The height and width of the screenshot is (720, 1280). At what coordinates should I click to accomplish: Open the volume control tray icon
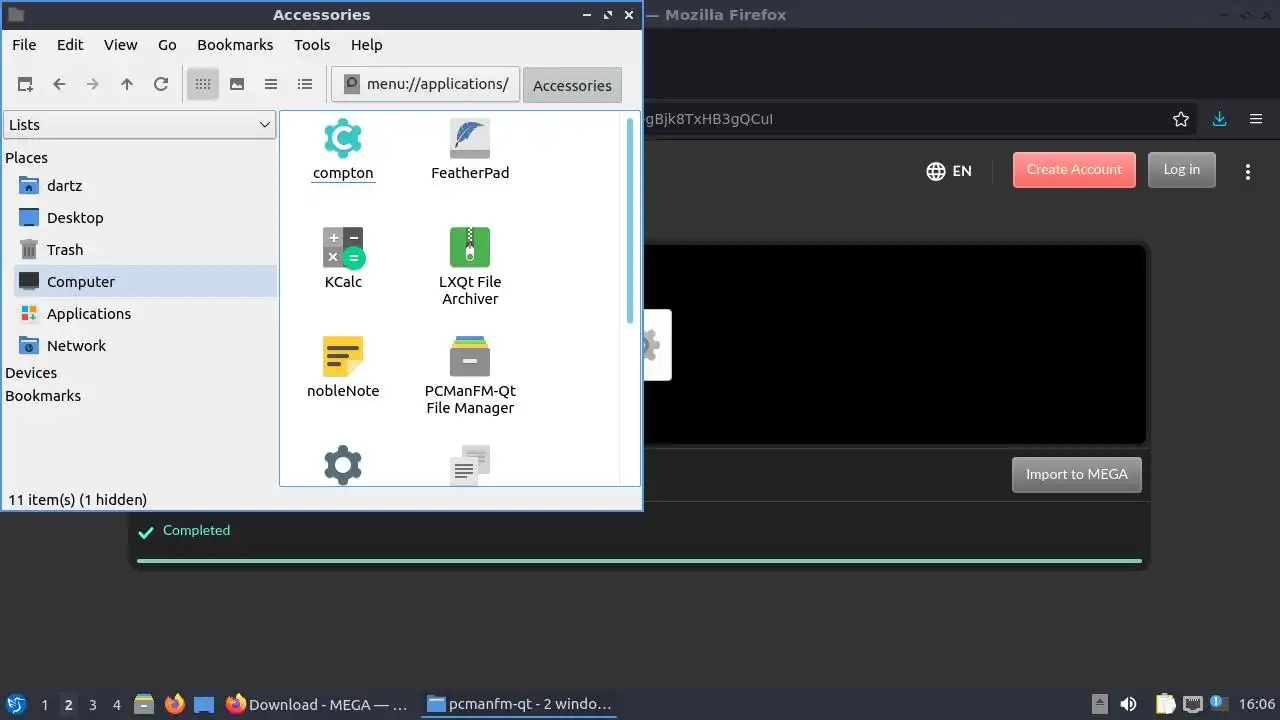pyautogui.click(x=1128, y=704)
